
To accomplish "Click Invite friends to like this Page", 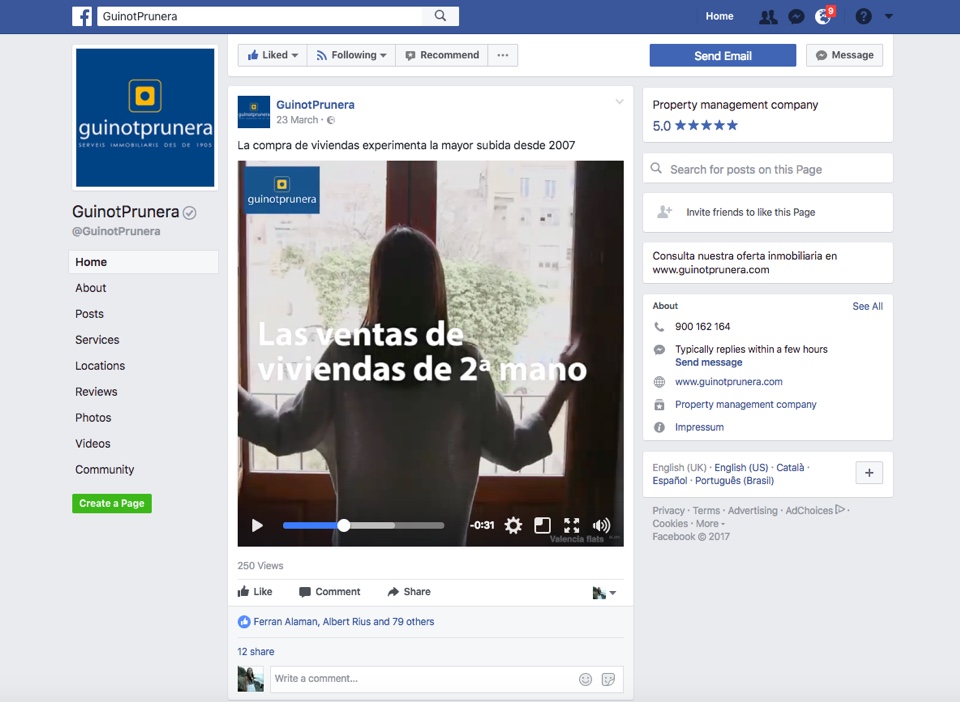I will pos(768,212).
